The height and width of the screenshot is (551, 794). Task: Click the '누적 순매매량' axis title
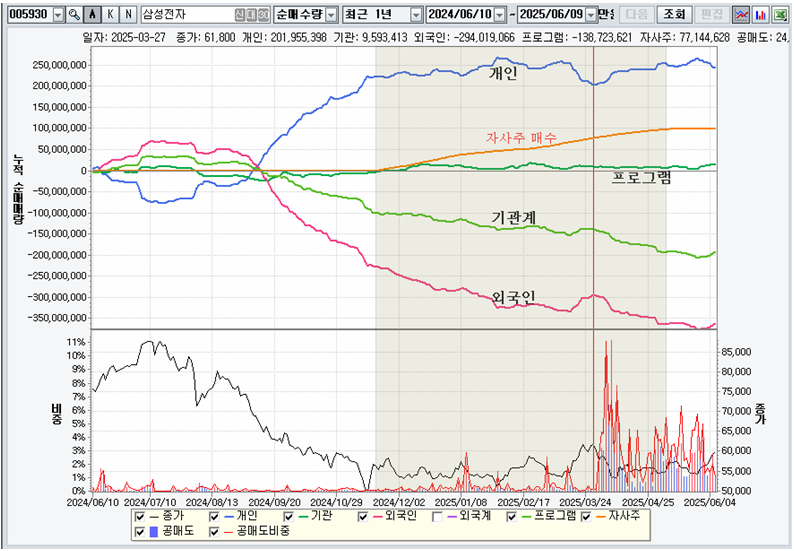click(x=18, y=188)
